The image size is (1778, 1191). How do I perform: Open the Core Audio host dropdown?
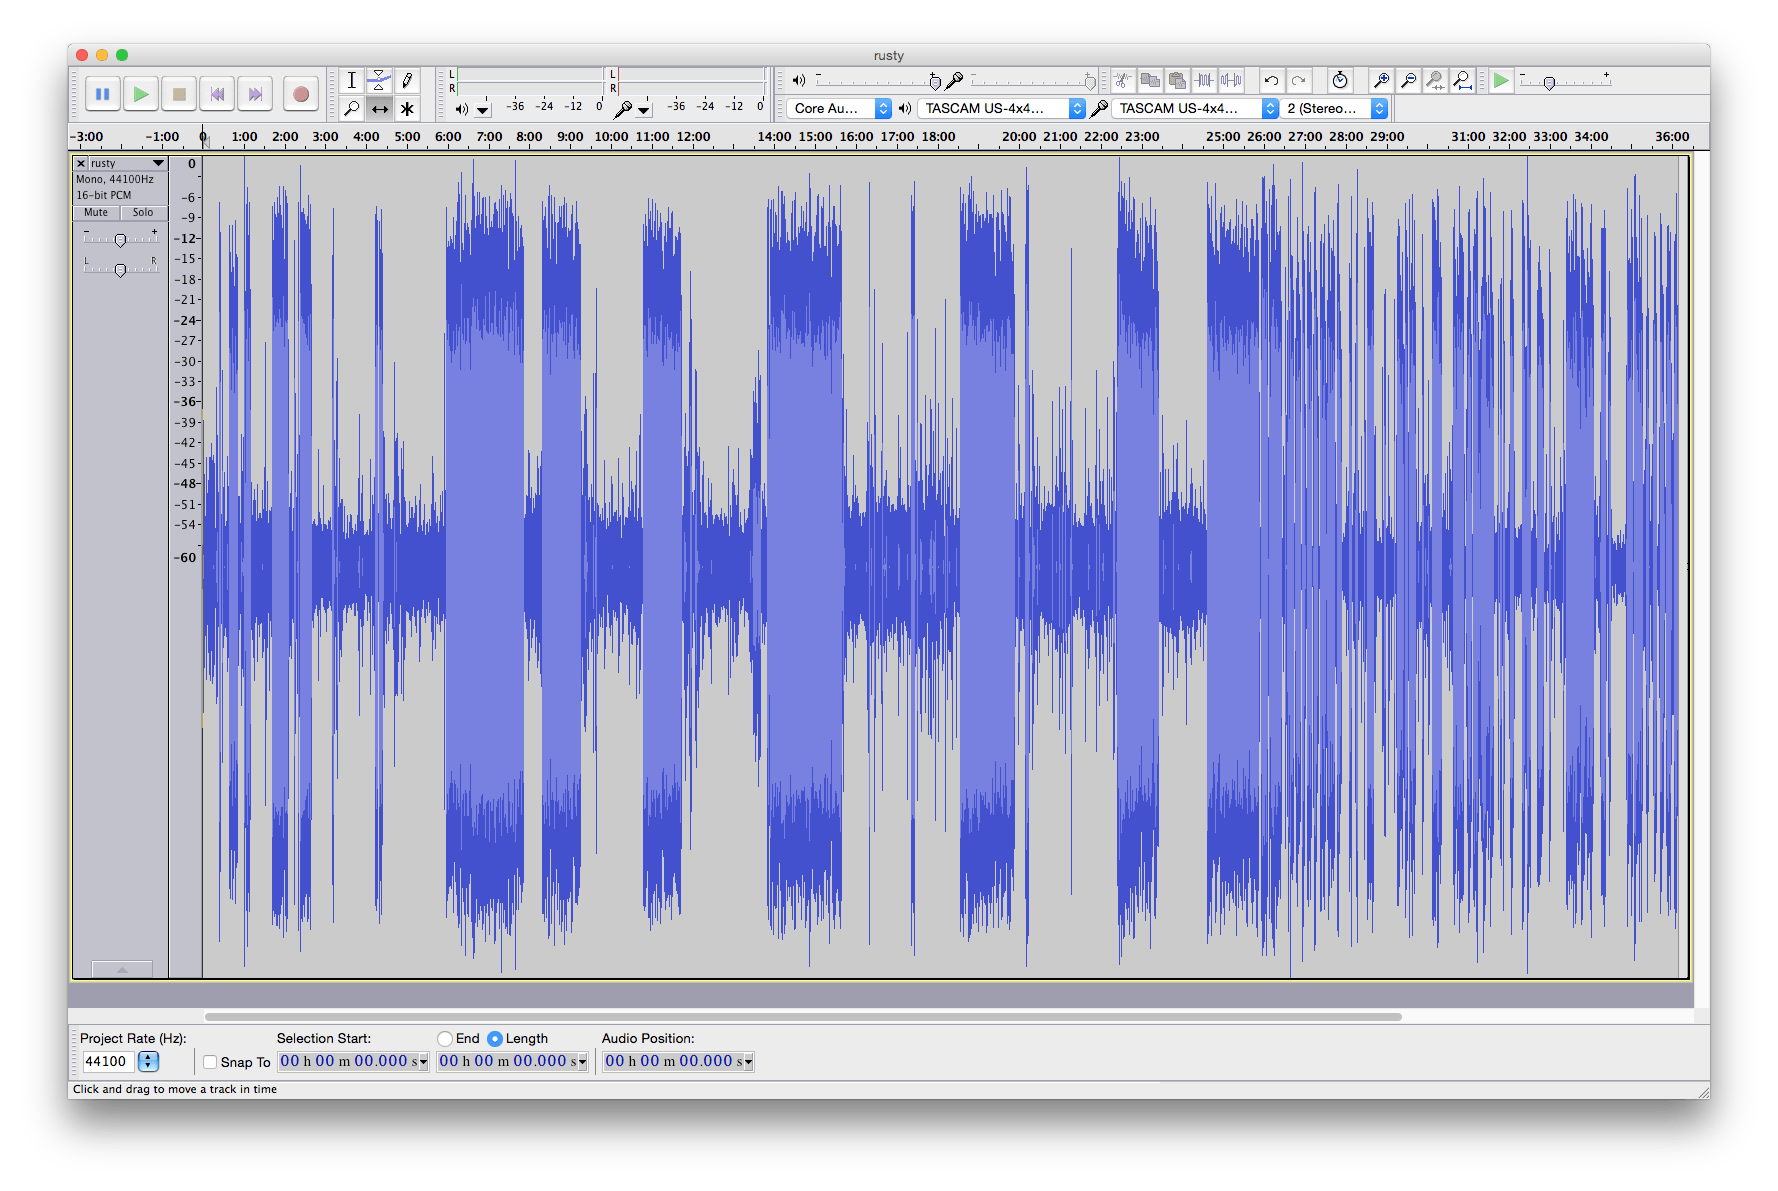839,108
